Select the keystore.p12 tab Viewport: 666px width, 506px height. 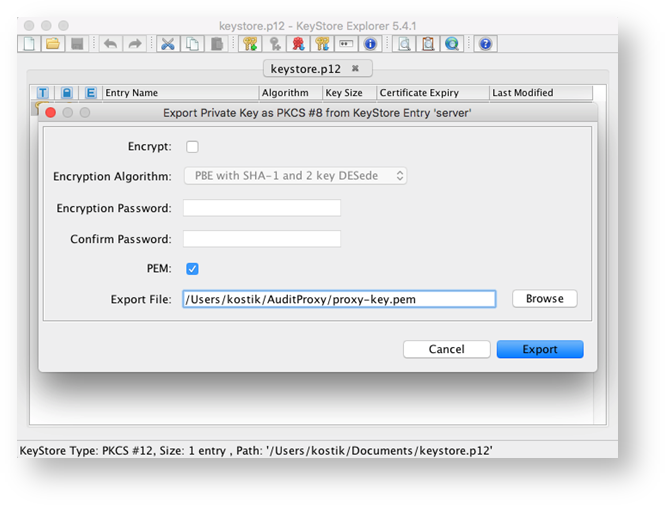[x=305, y=68]
